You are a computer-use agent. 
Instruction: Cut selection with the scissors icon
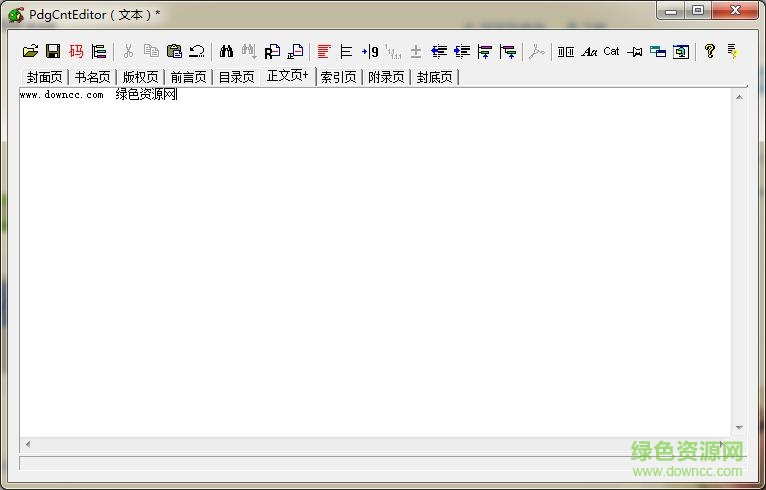click(128, 51)
